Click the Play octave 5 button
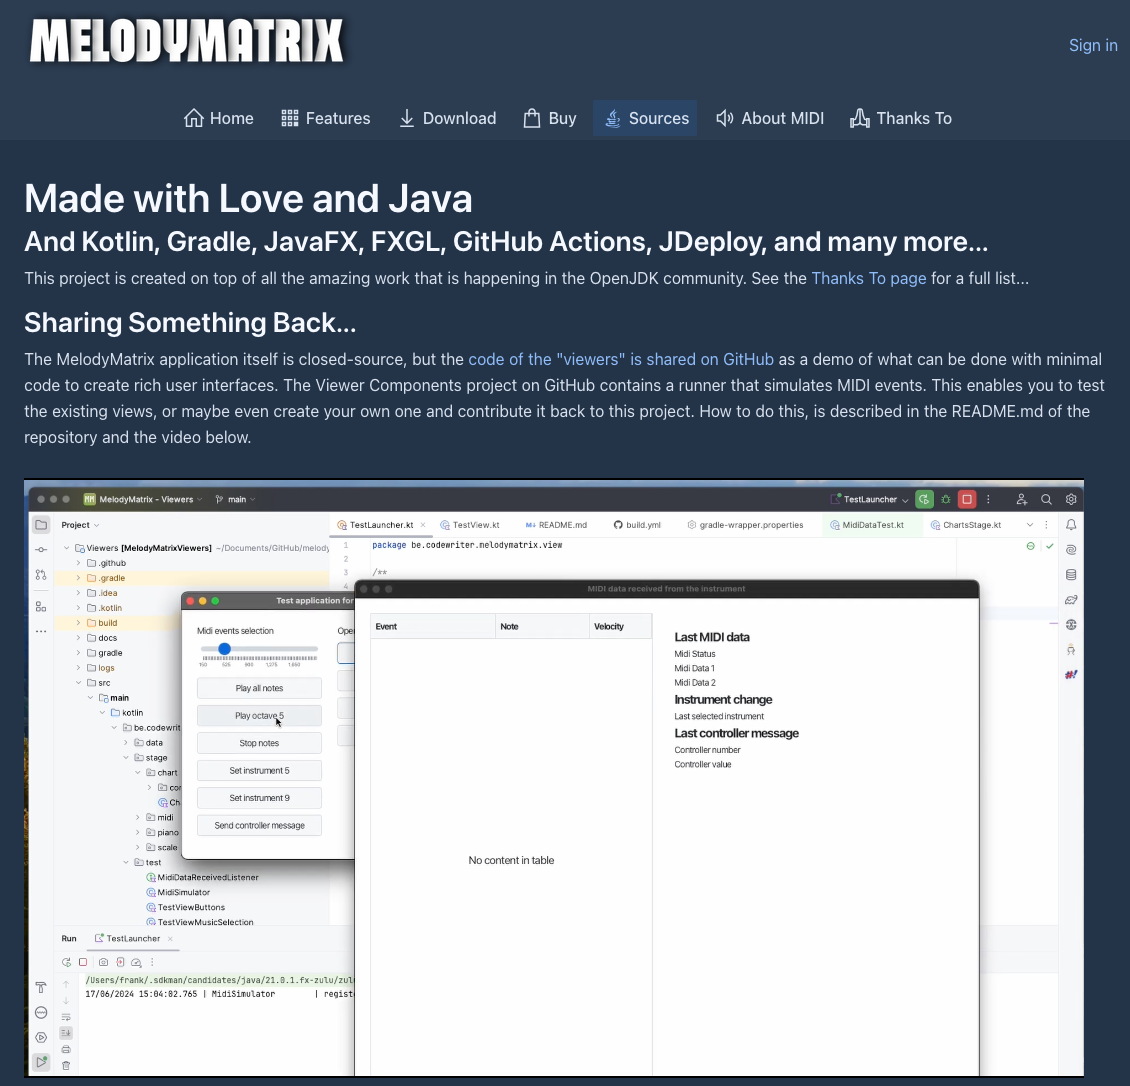 259,716
